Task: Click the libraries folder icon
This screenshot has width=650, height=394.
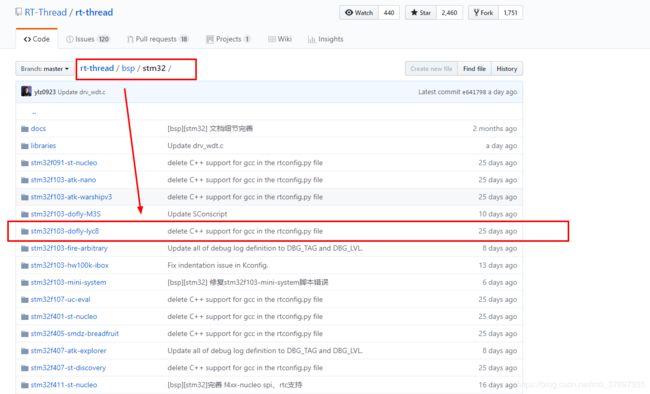Action: click(x=25, y=146)
